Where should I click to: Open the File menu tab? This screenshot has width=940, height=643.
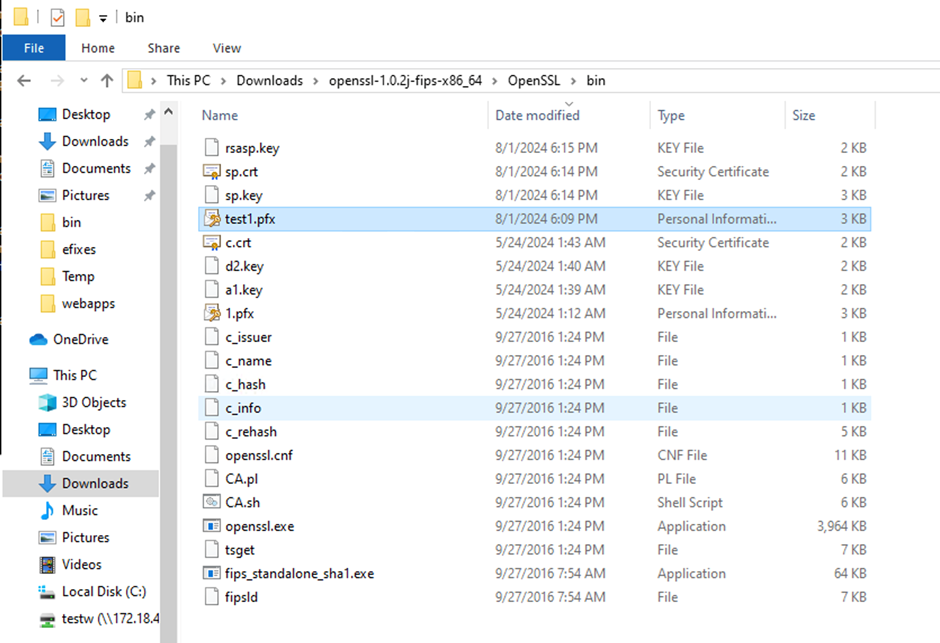(34, 48)
